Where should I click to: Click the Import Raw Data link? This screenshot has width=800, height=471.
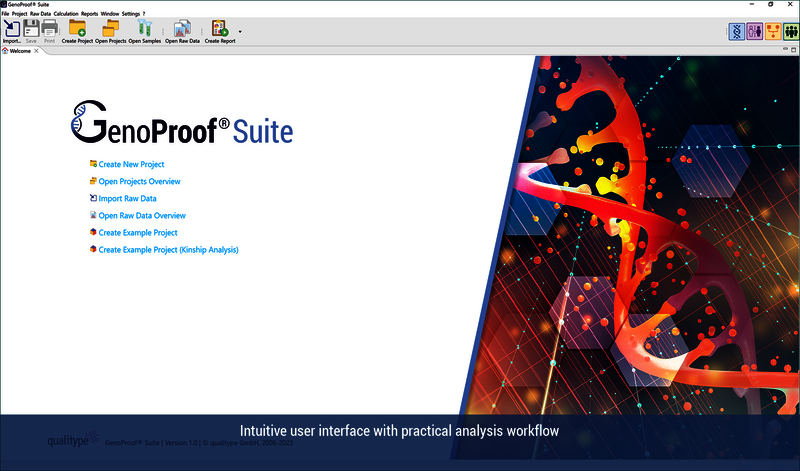point(128,199)
